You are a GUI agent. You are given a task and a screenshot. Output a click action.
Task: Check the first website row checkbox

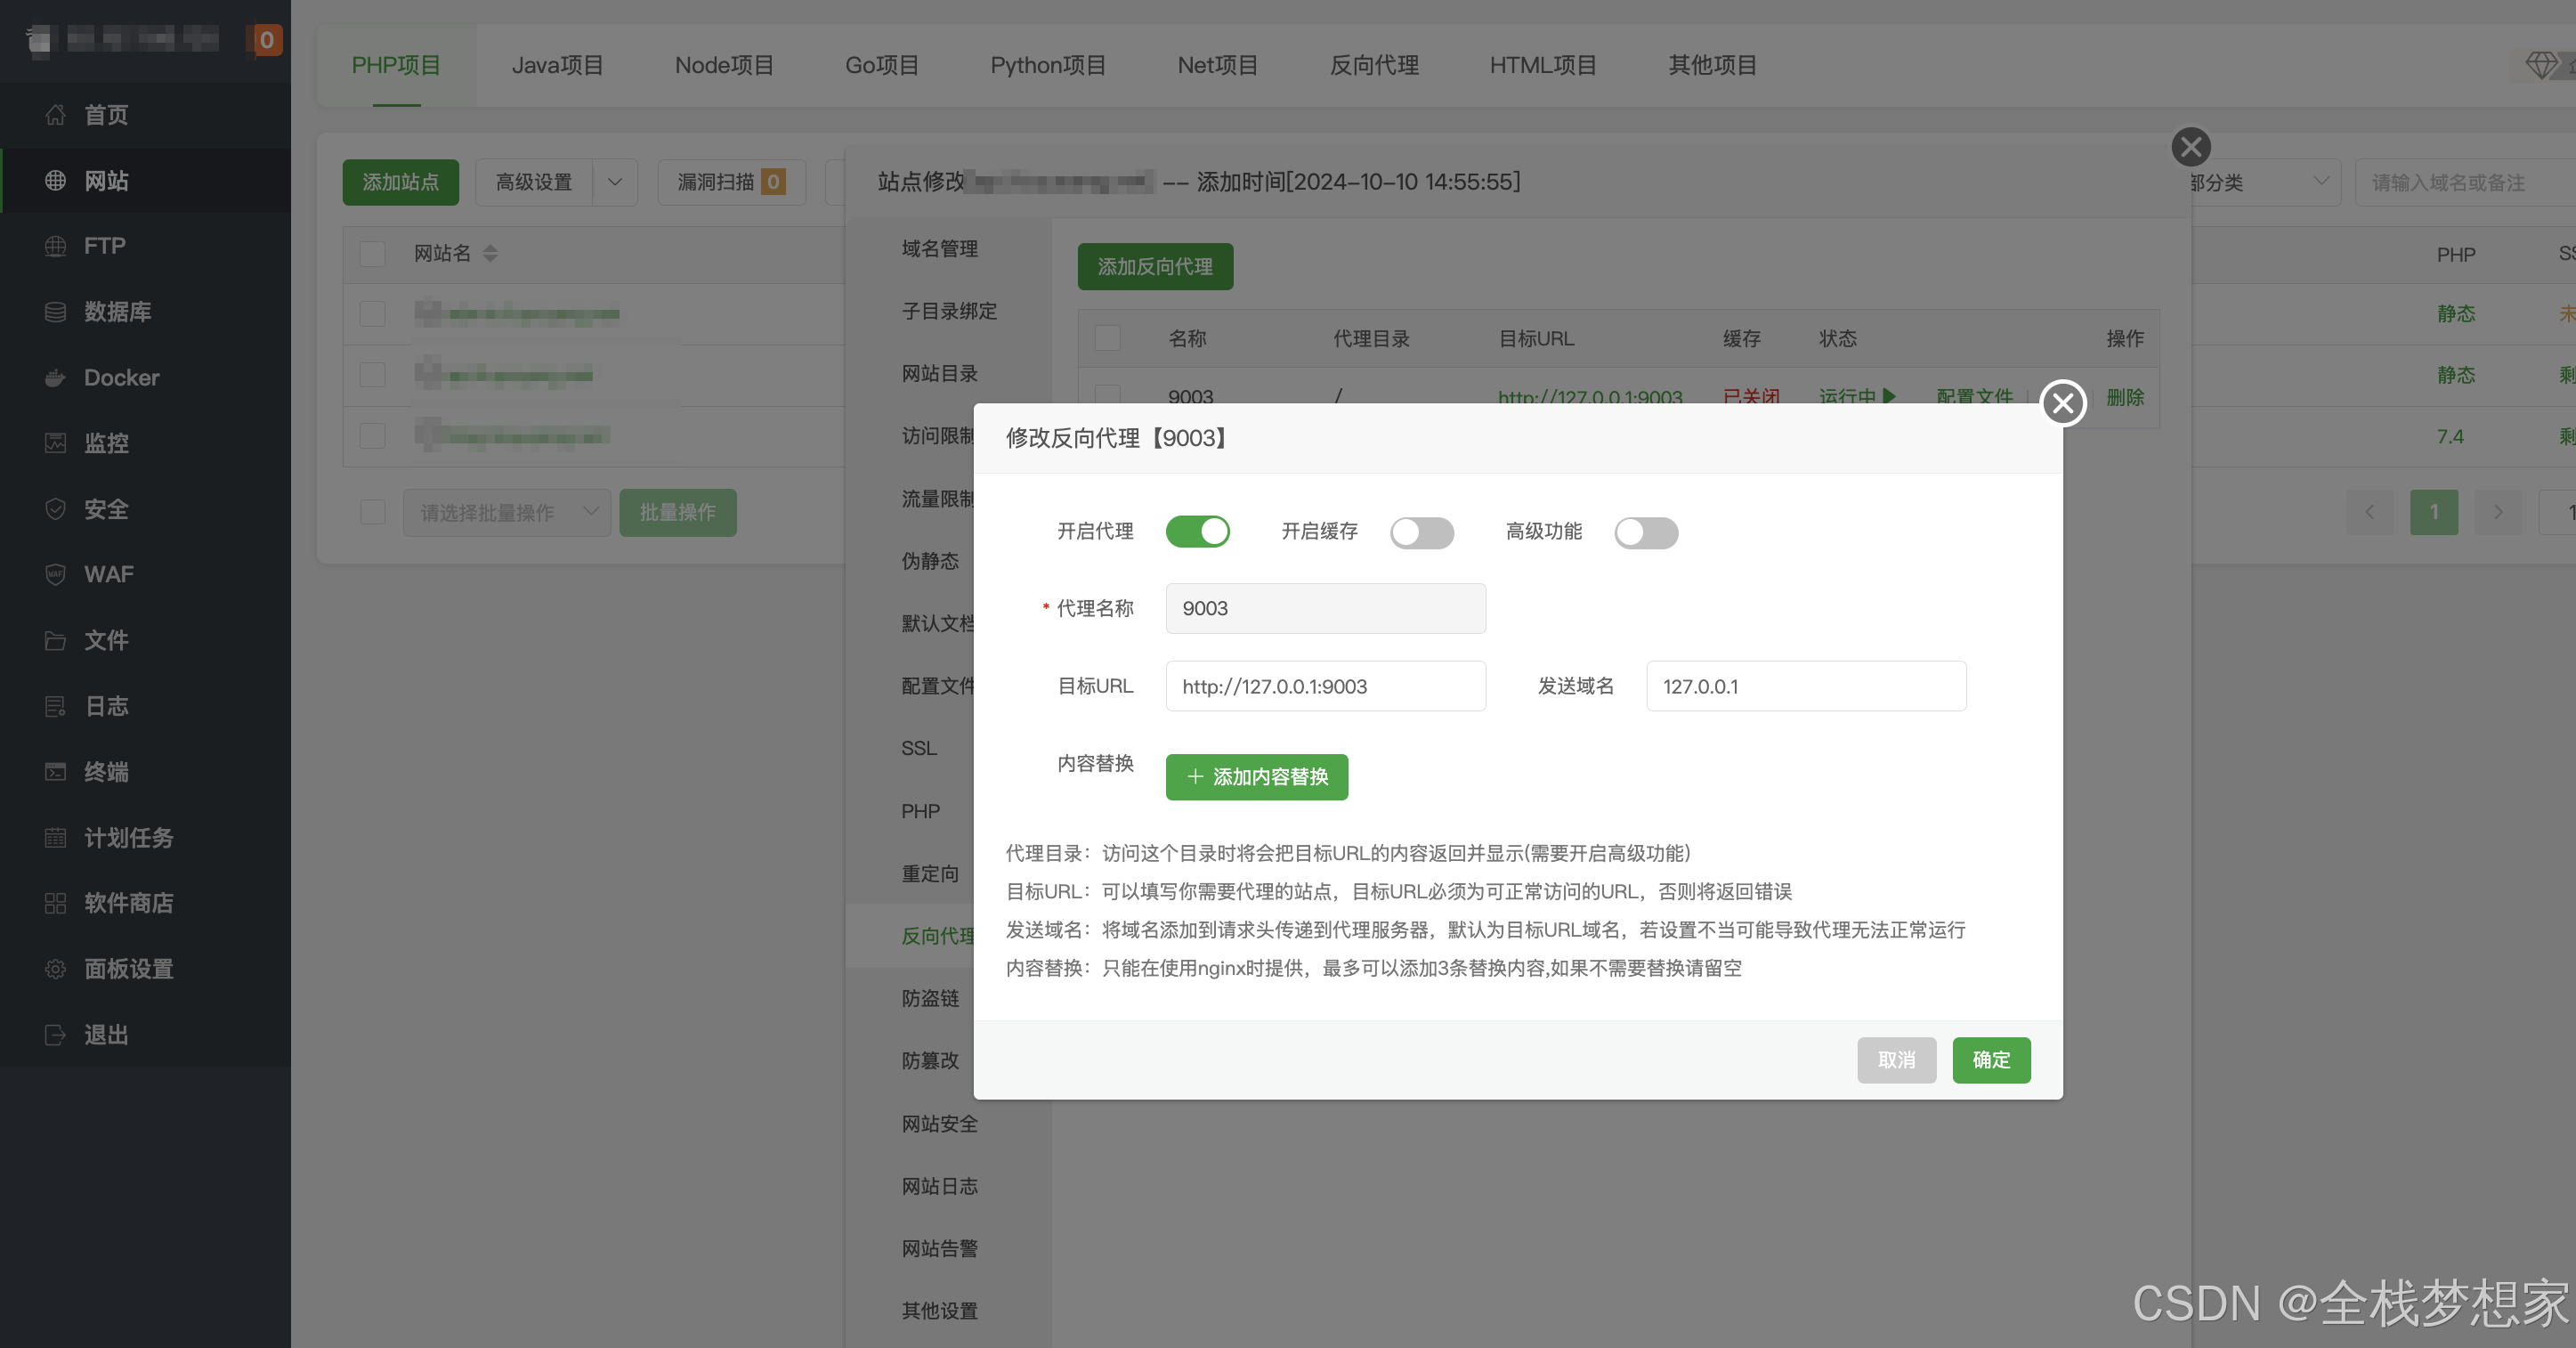[x=372, y=314]
